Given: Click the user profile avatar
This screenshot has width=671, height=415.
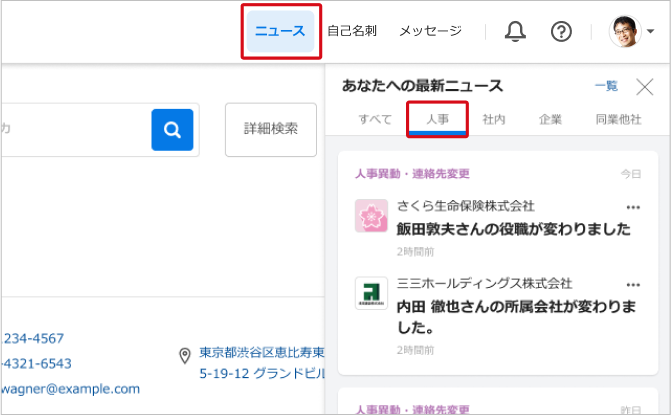Looking at the screenshot, I should click(x=625, y=31).
